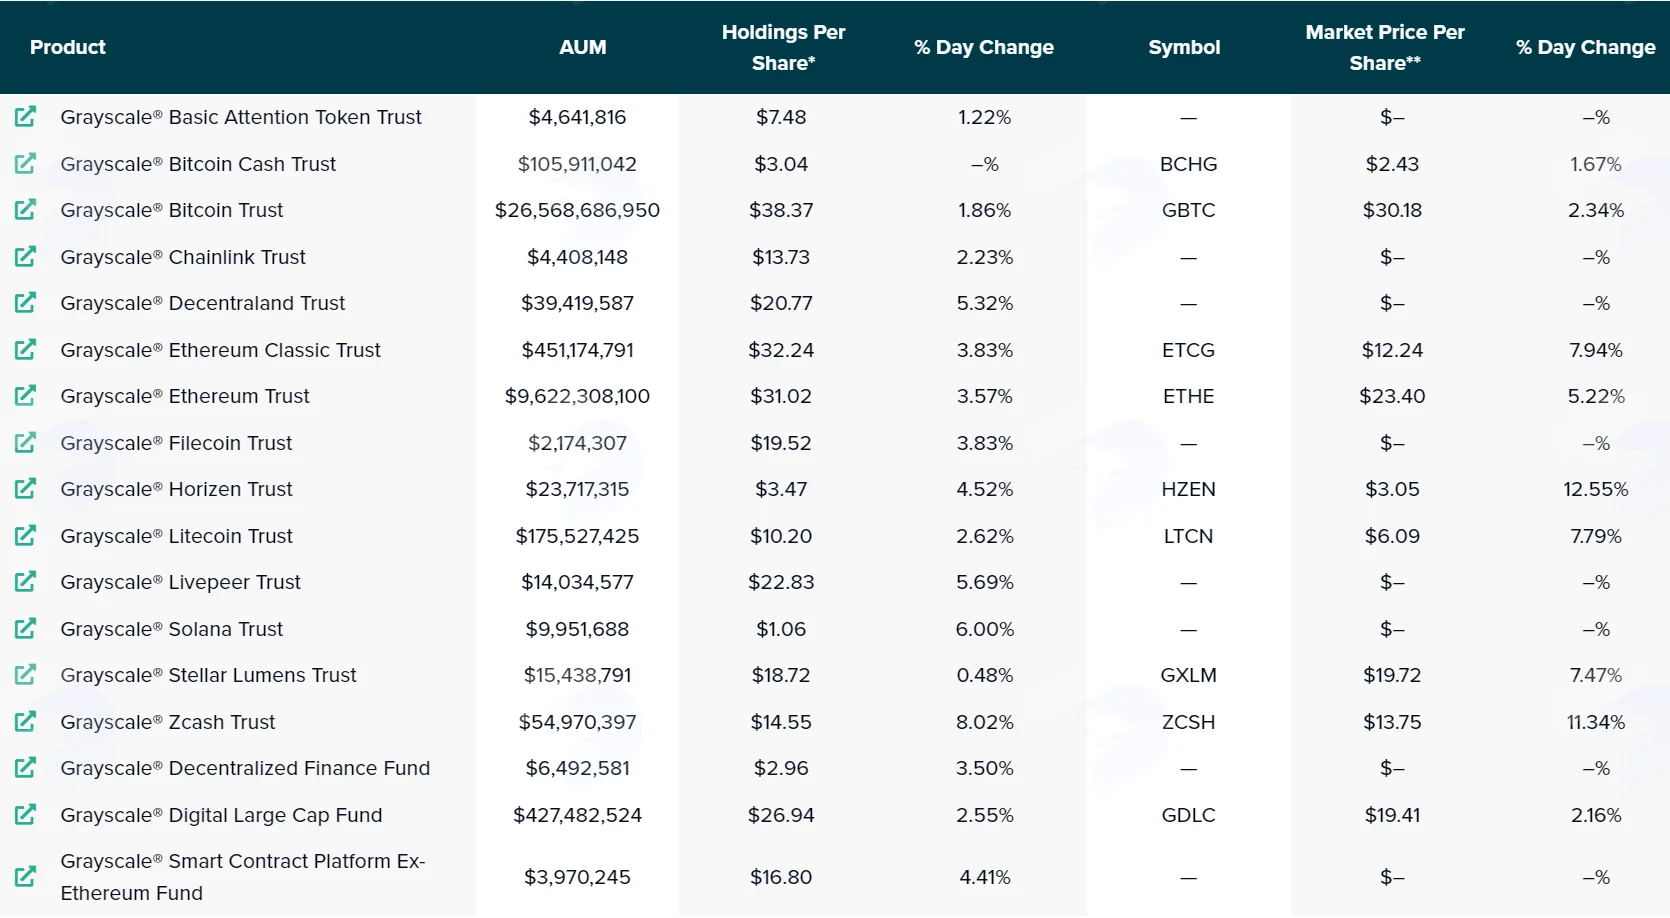This screenshot has height=918, width=1670.
Task: Open Grayscale Decentralized Finance Fund link
Action: (245, 768)
